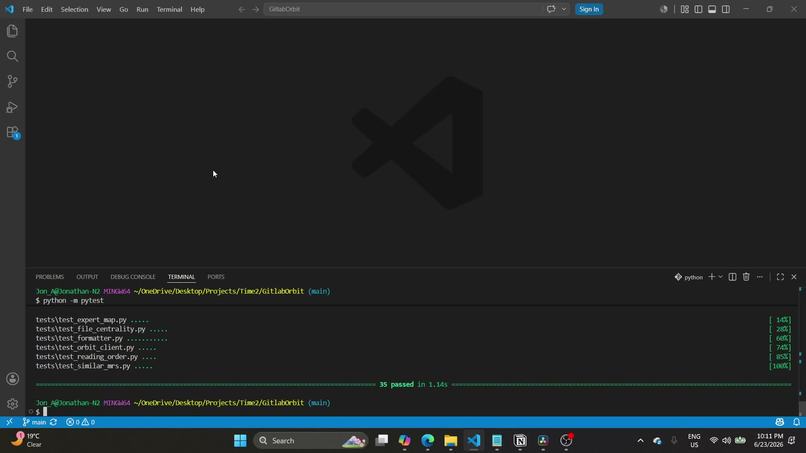Open the Explorer view in activity bar
The width and height of the screenshot is (806, 453).
(x=12, y=31)
